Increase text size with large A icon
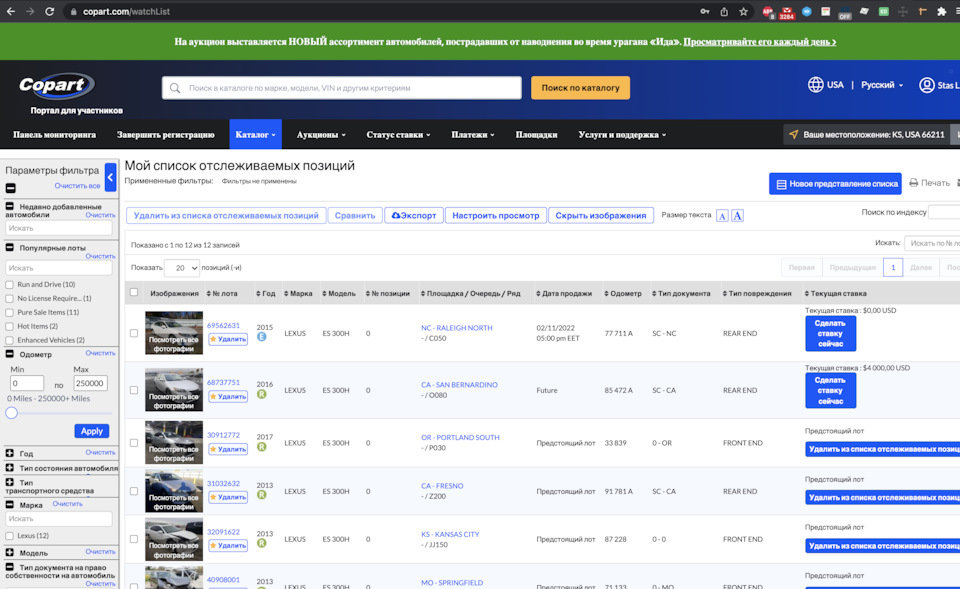Screen dimensions: 960x589 [737, 216]
